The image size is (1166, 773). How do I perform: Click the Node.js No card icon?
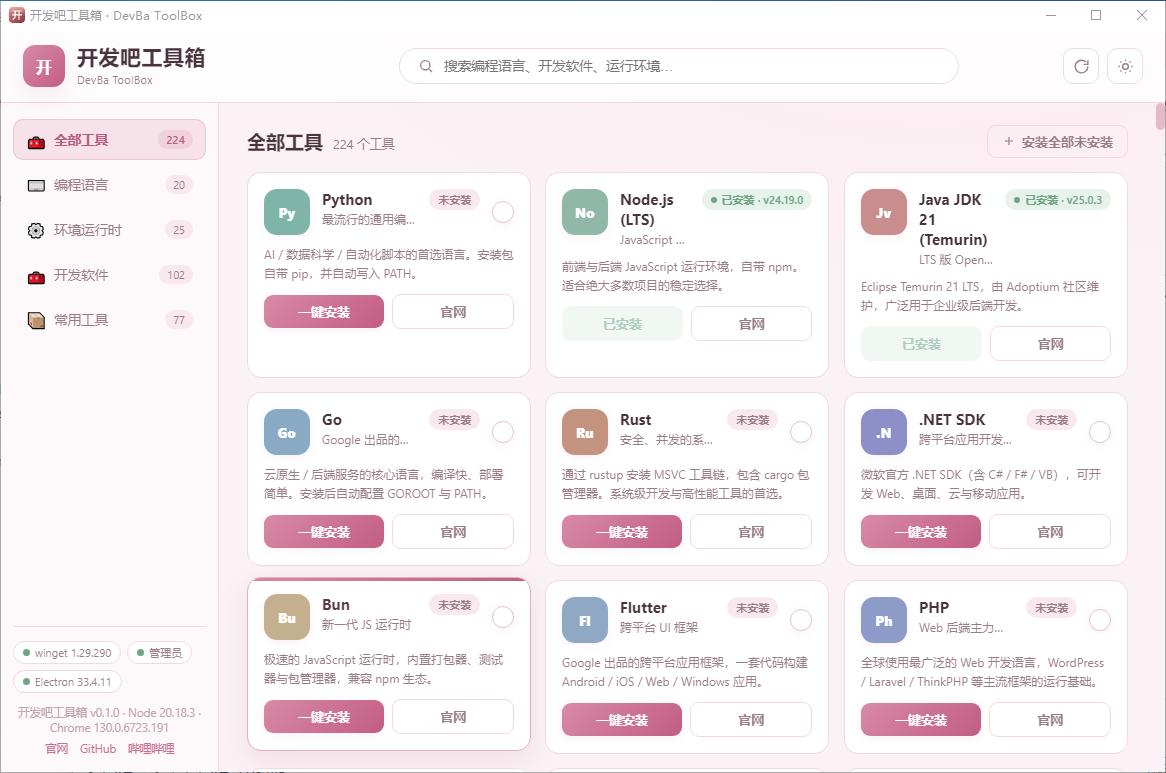pyautogui.click(x=584, y=212)
